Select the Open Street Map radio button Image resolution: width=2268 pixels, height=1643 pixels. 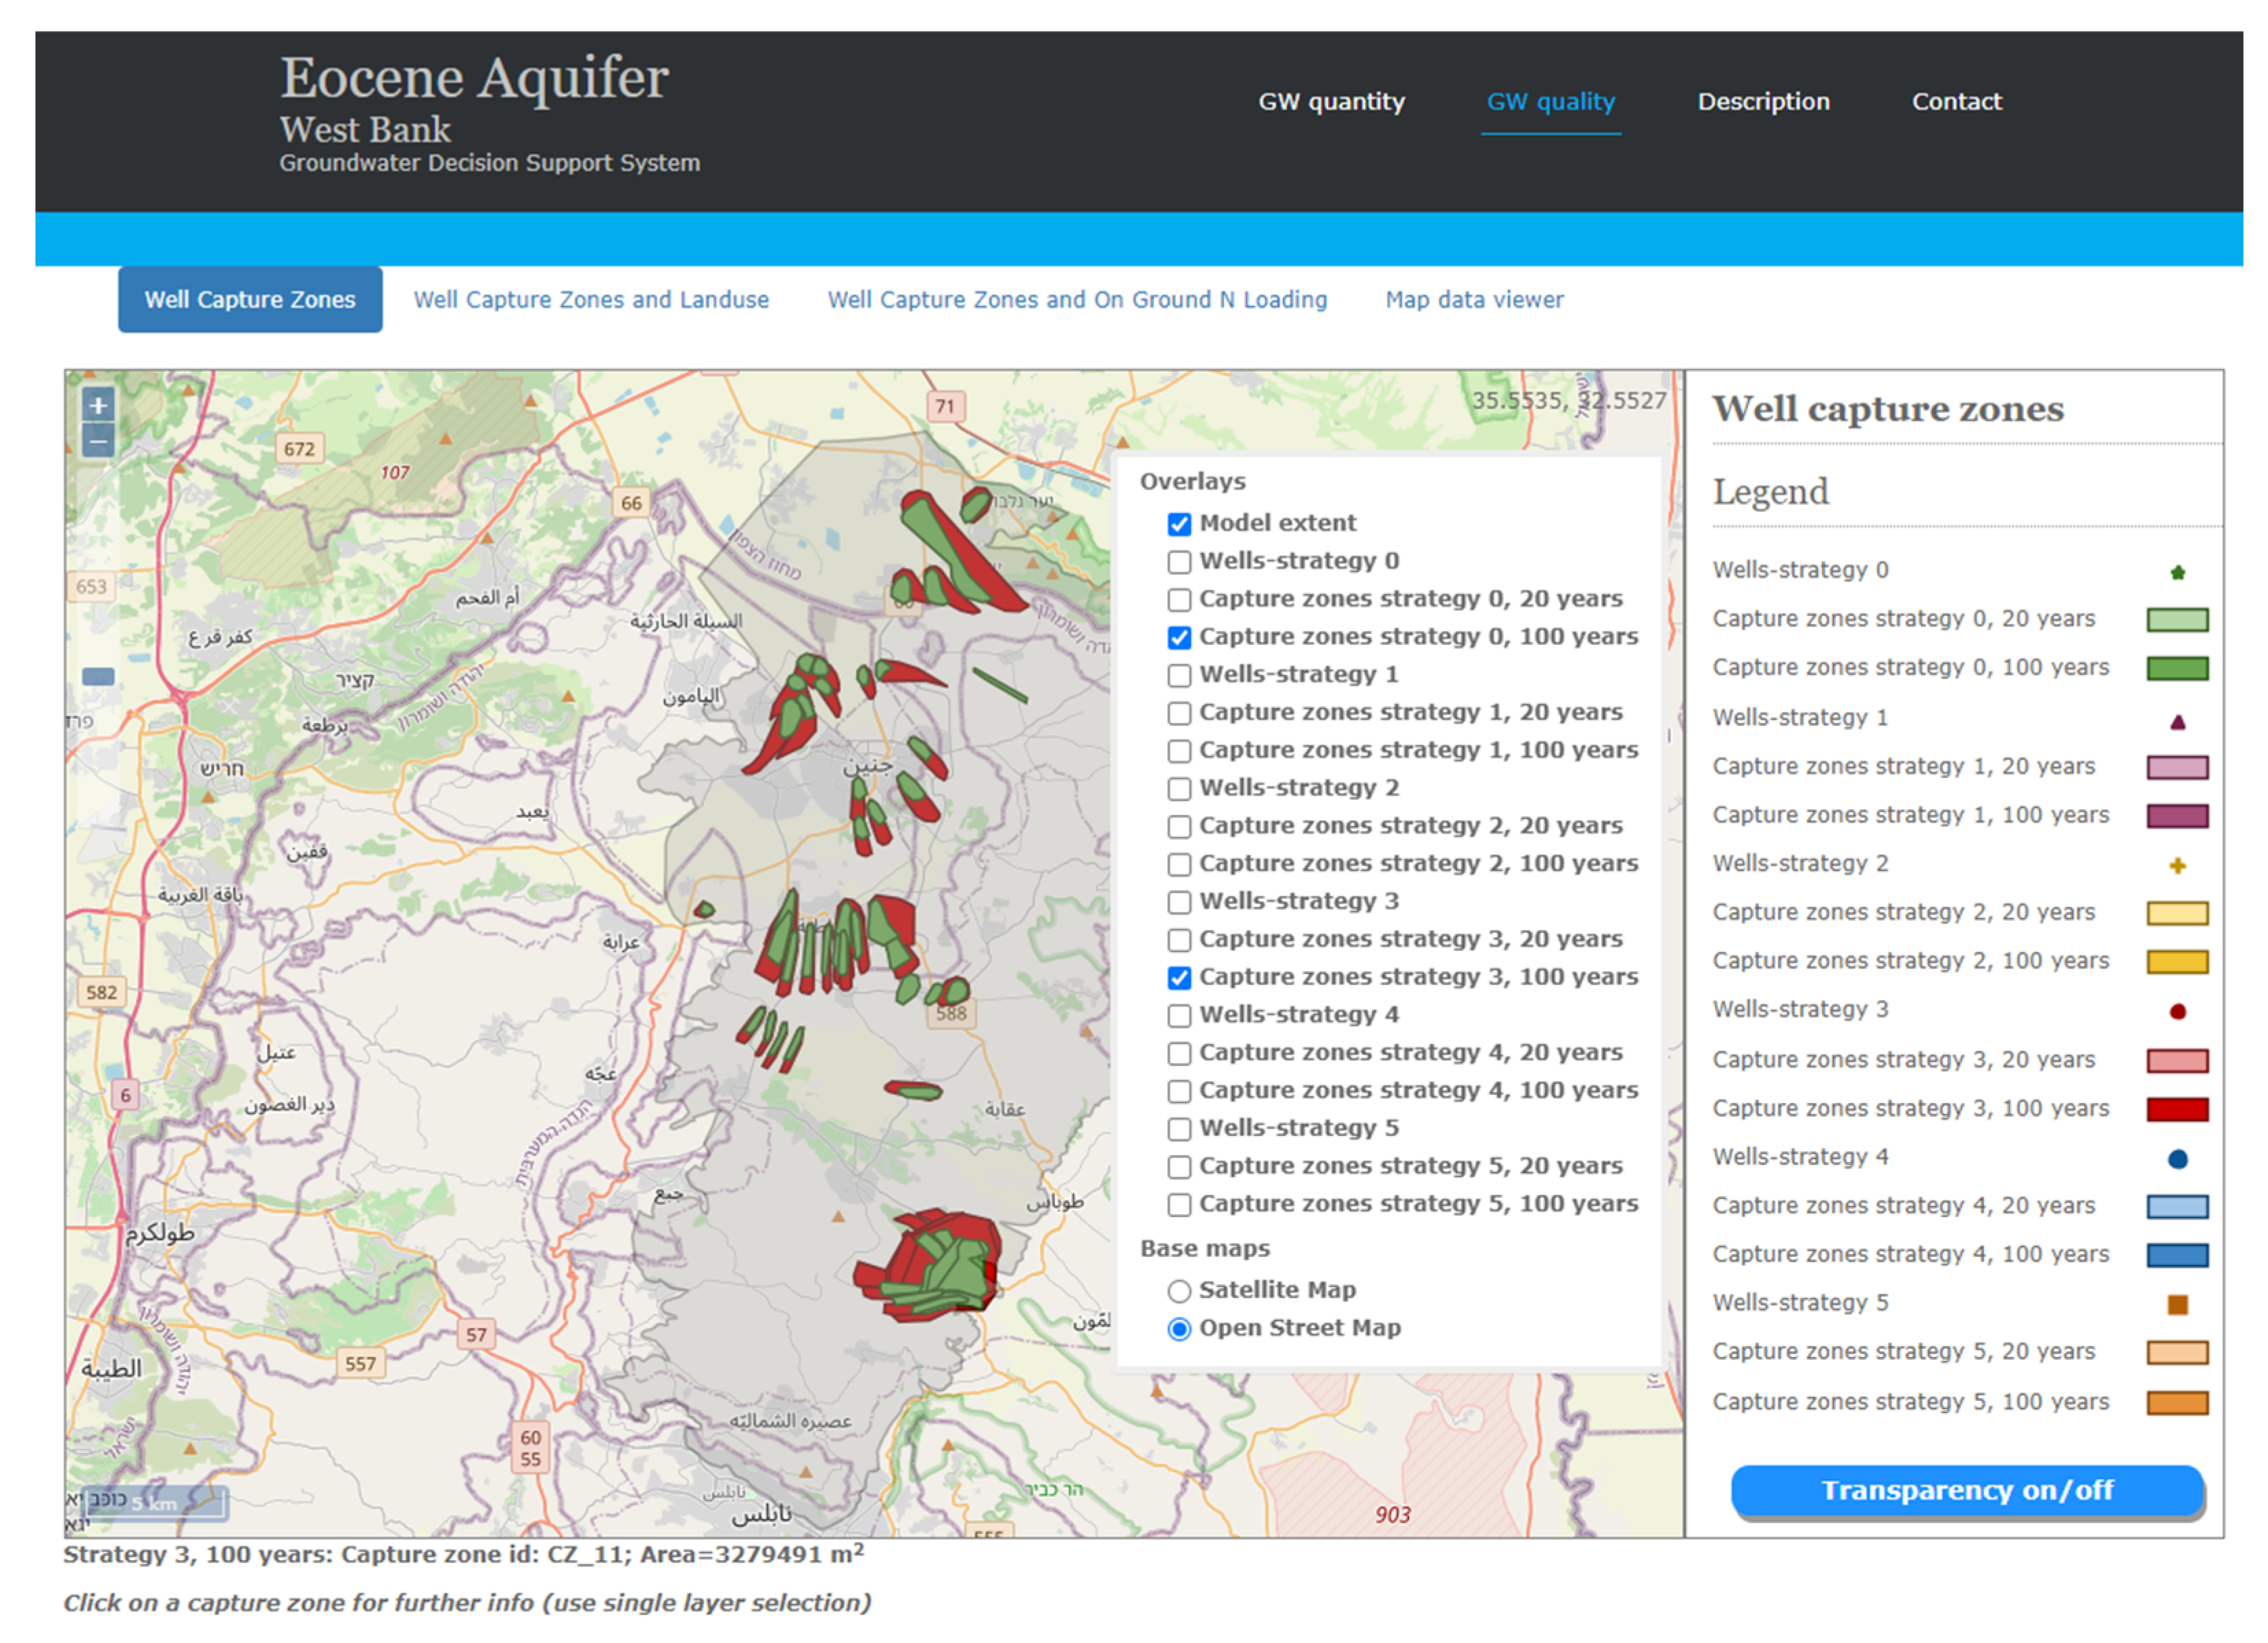point(1179,1329)
